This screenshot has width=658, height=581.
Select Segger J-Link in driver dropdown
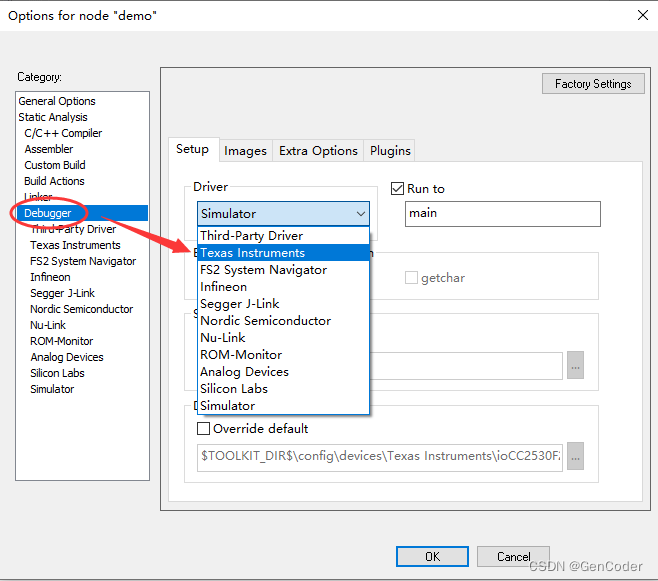tap(283, 304)
